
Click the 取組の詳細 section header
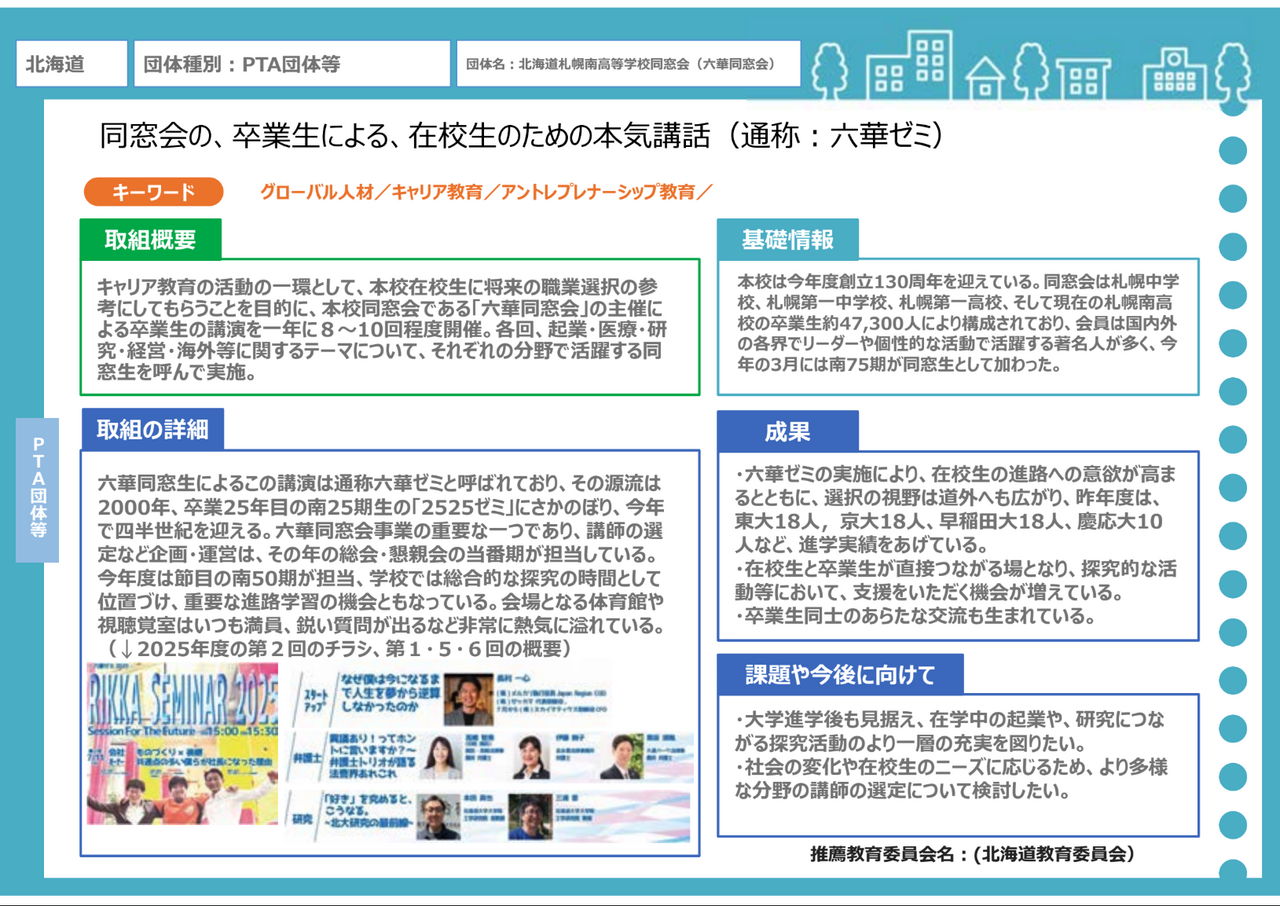(152, 429)
